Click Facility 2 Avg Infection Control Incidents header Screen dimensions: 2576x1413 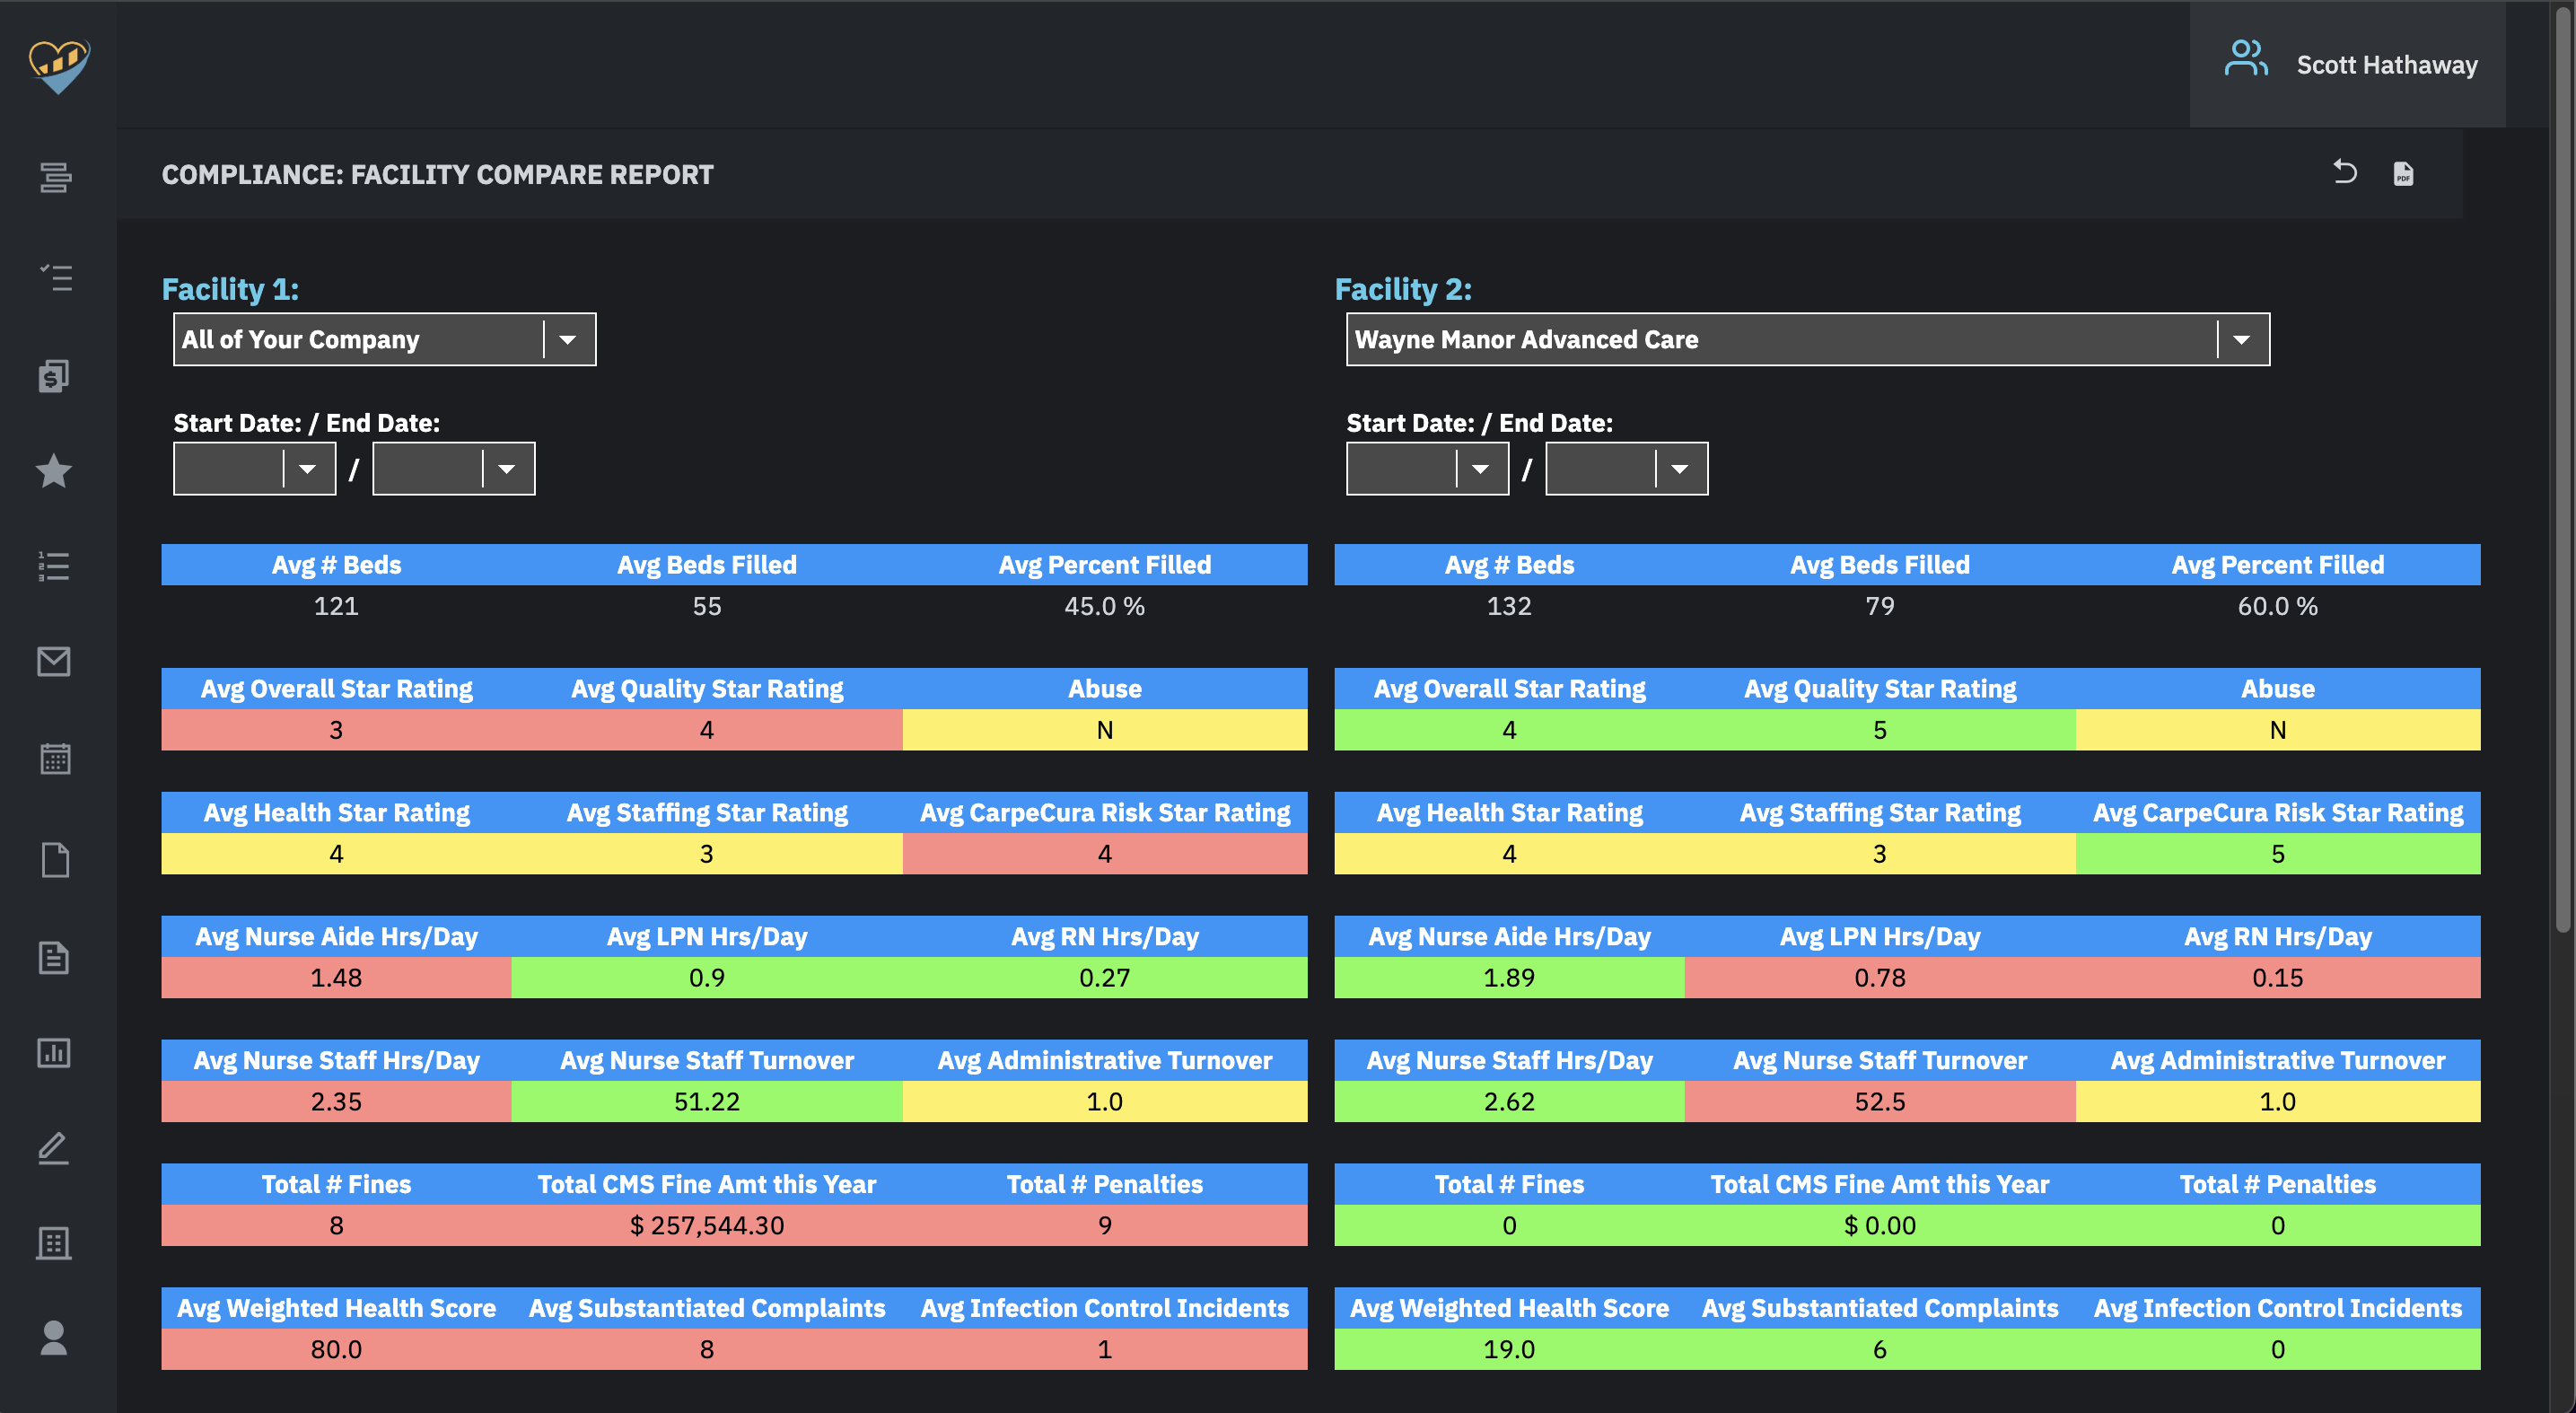2277,1308
